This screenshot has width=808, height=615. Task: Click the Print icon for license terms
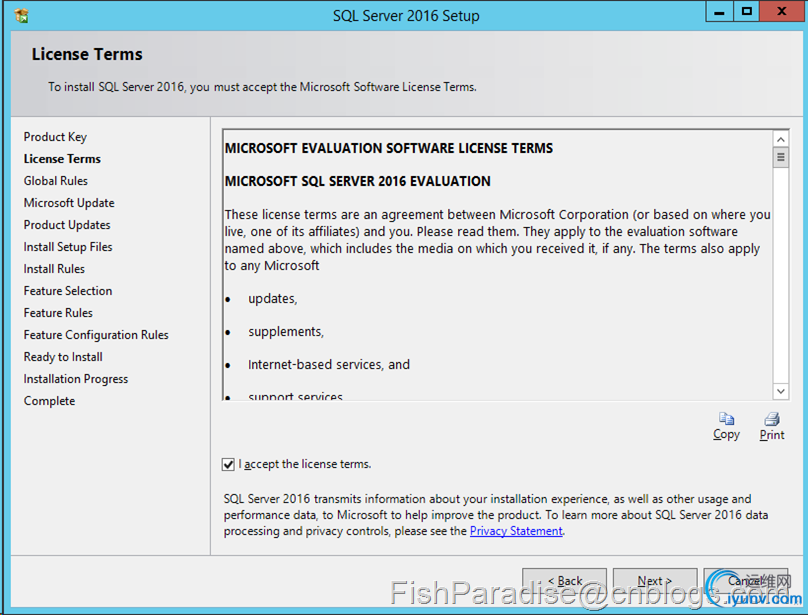point(772,419)
